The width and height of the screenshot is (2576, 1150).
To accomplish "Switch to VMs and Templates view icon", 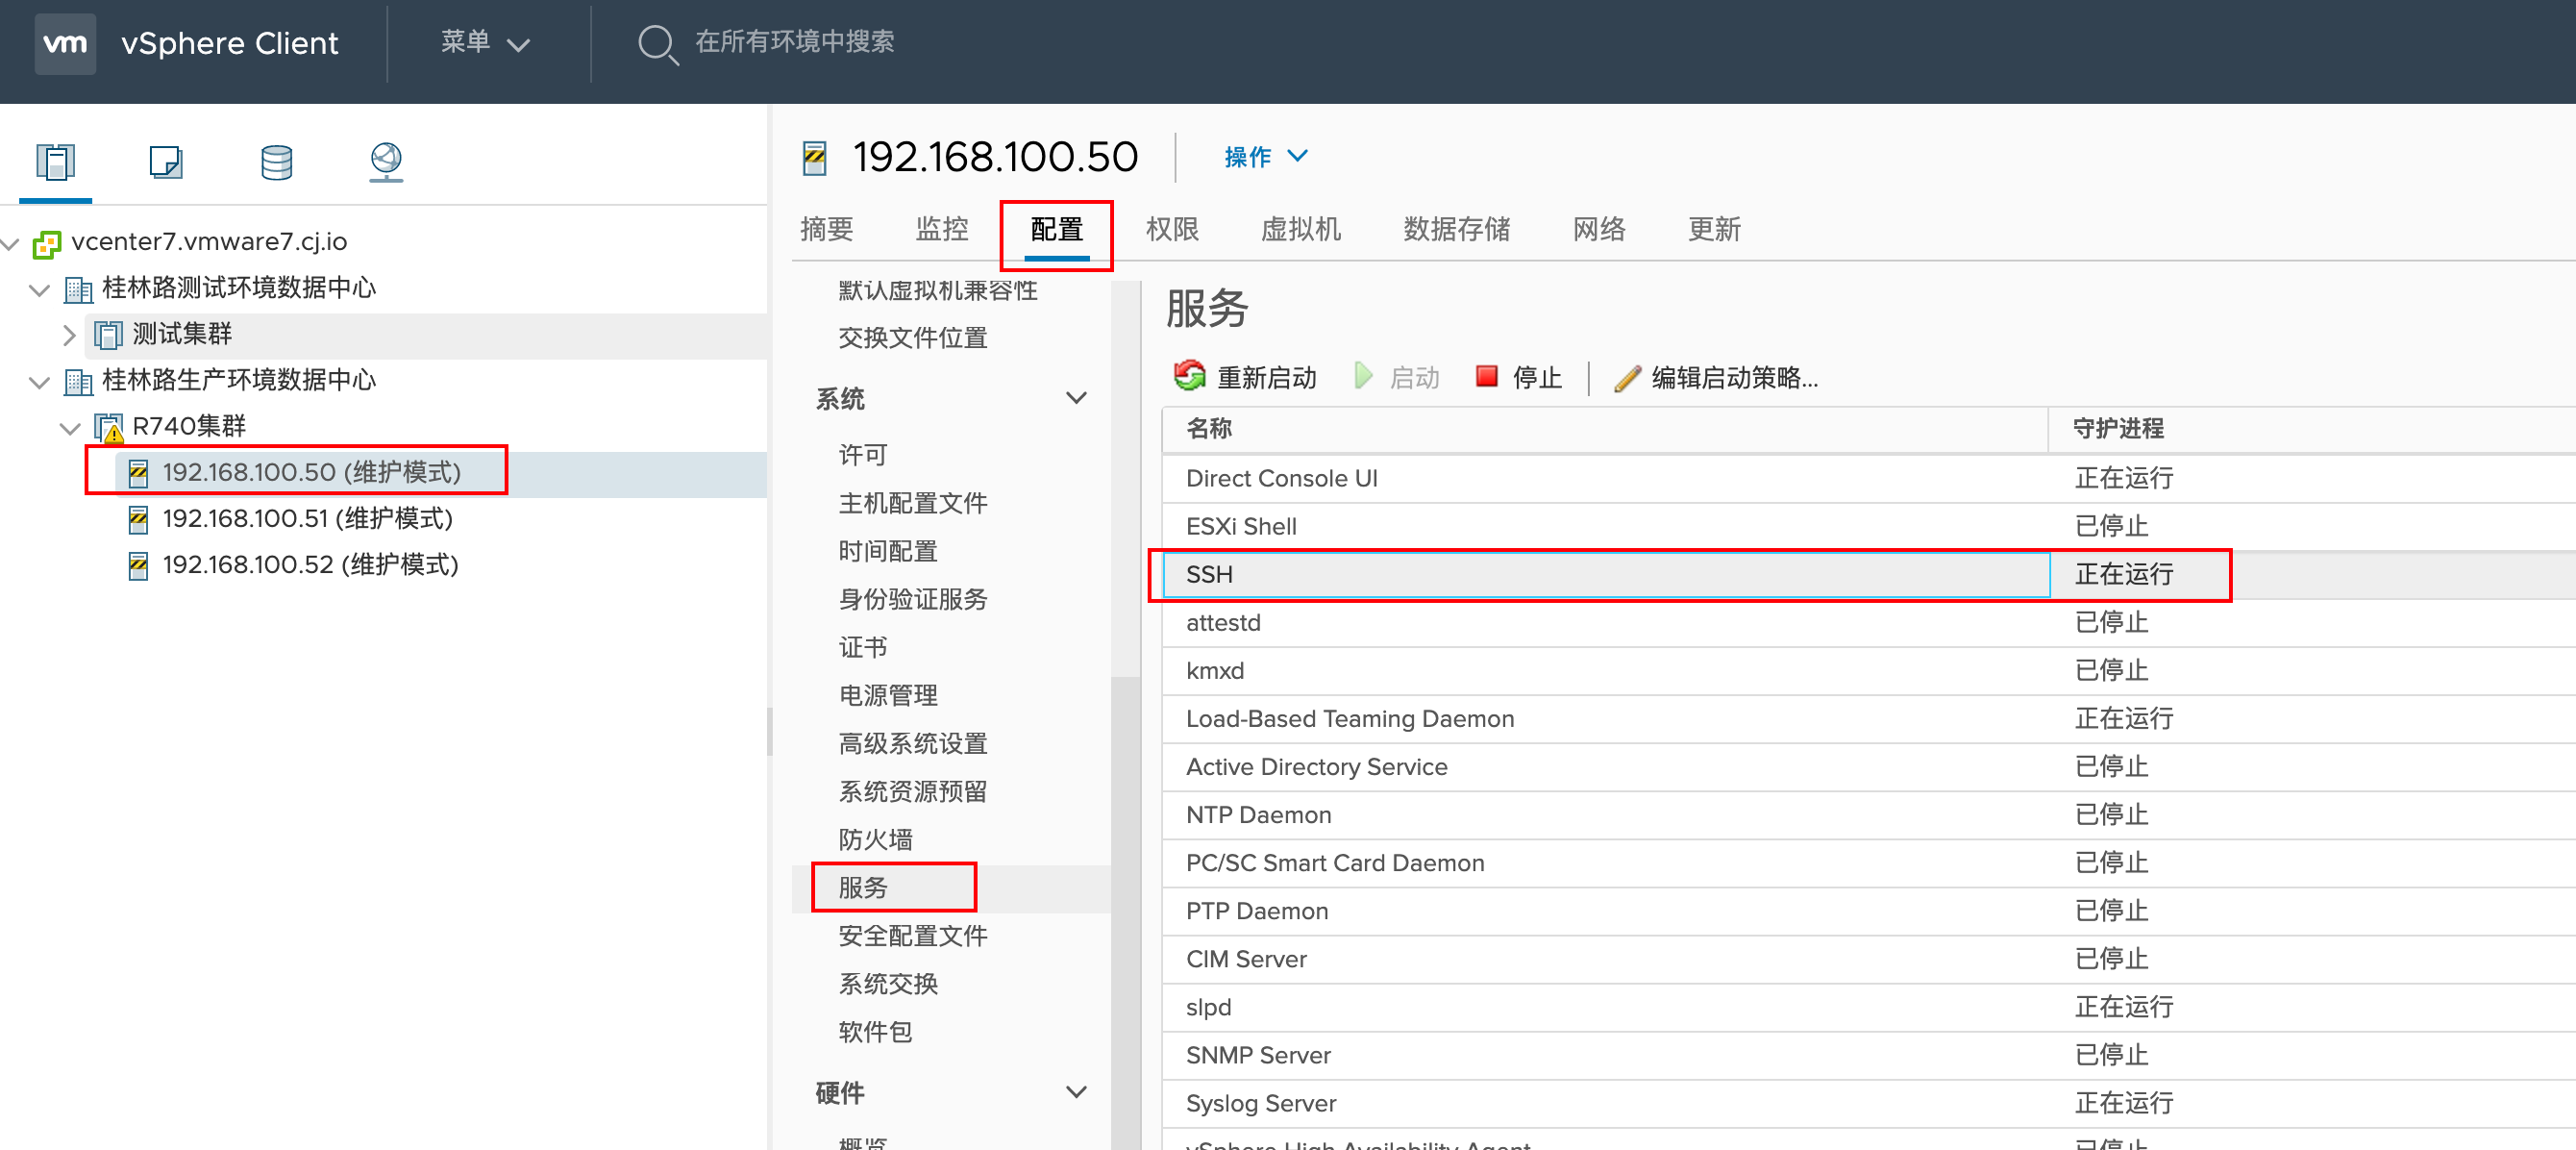I will [x=165, y=161].
